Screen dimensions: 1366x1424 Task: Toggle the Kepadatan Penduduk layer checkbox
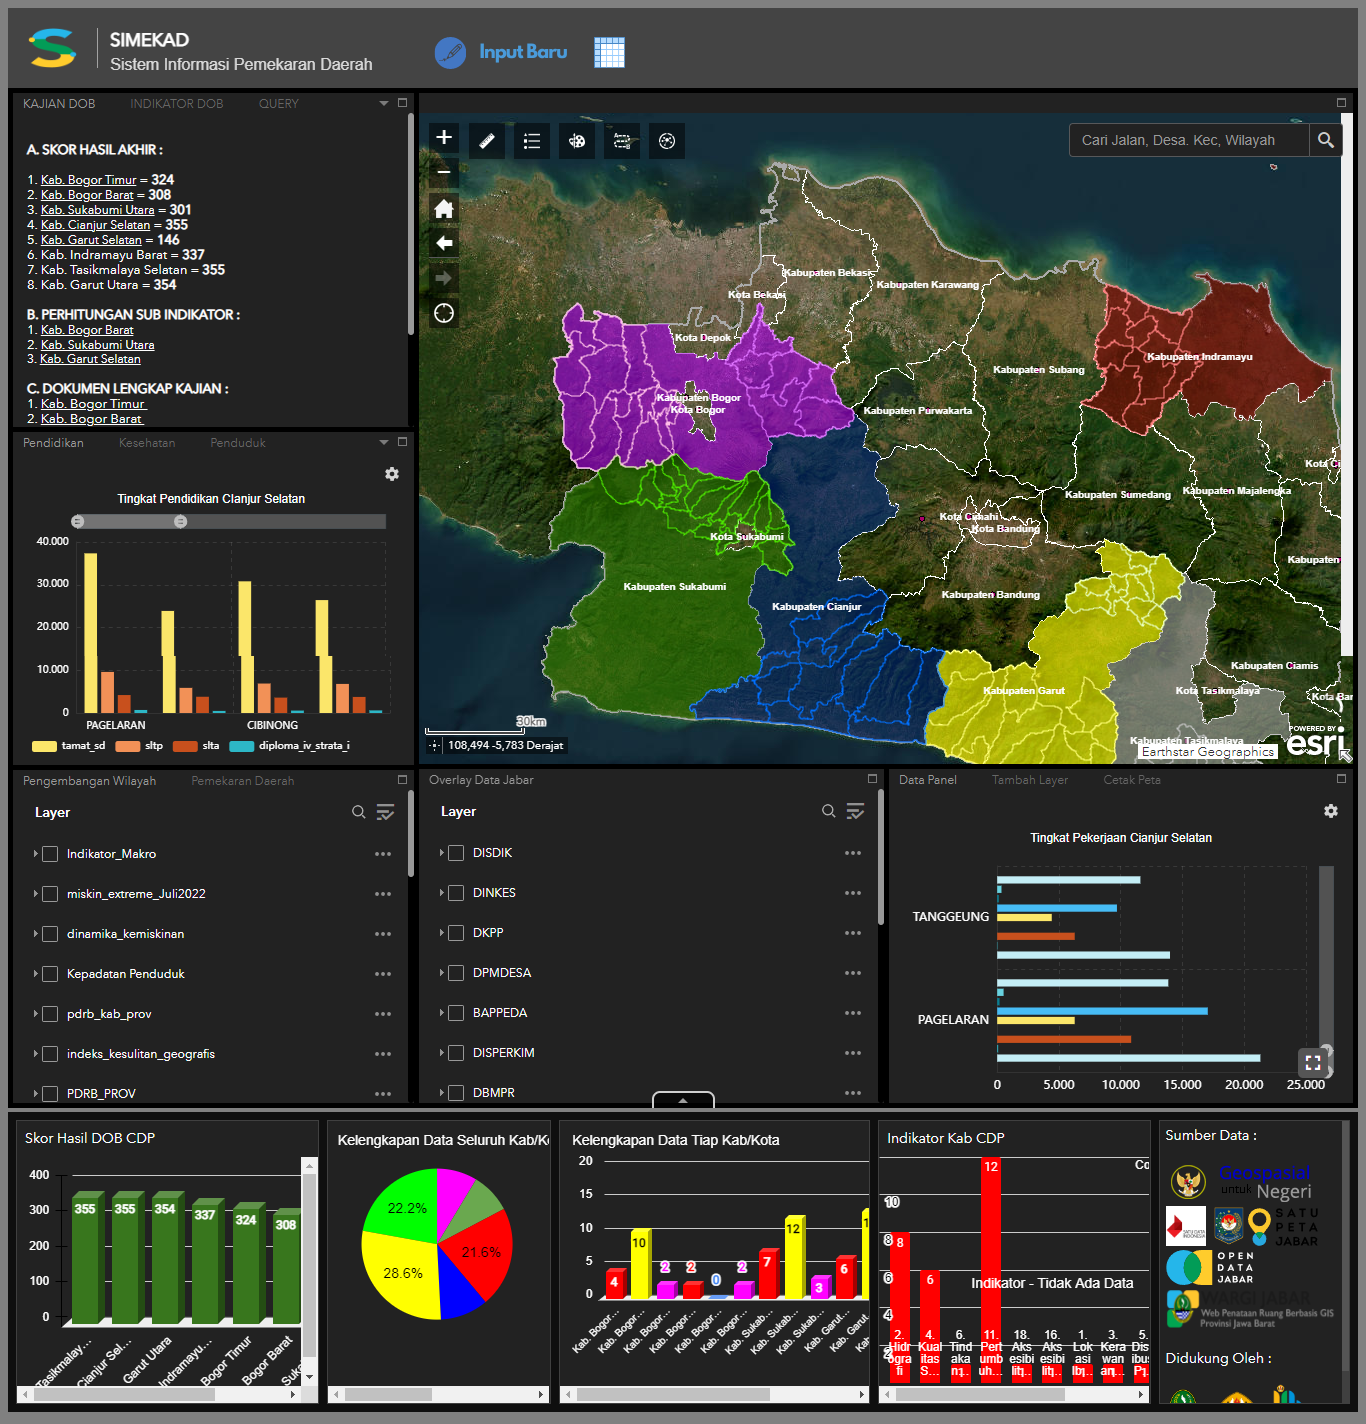pos(50,974)
